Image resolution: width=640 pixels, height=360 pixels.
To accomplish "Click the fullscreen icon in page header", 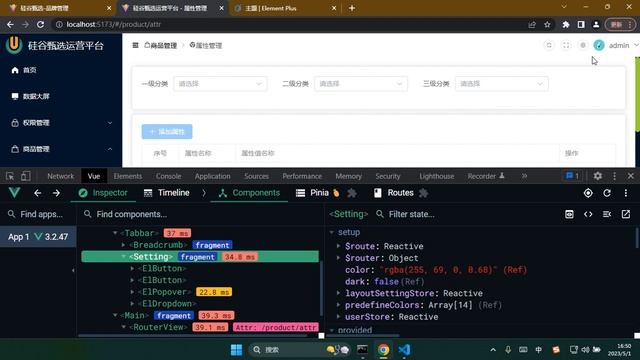I will click(566, 45).
